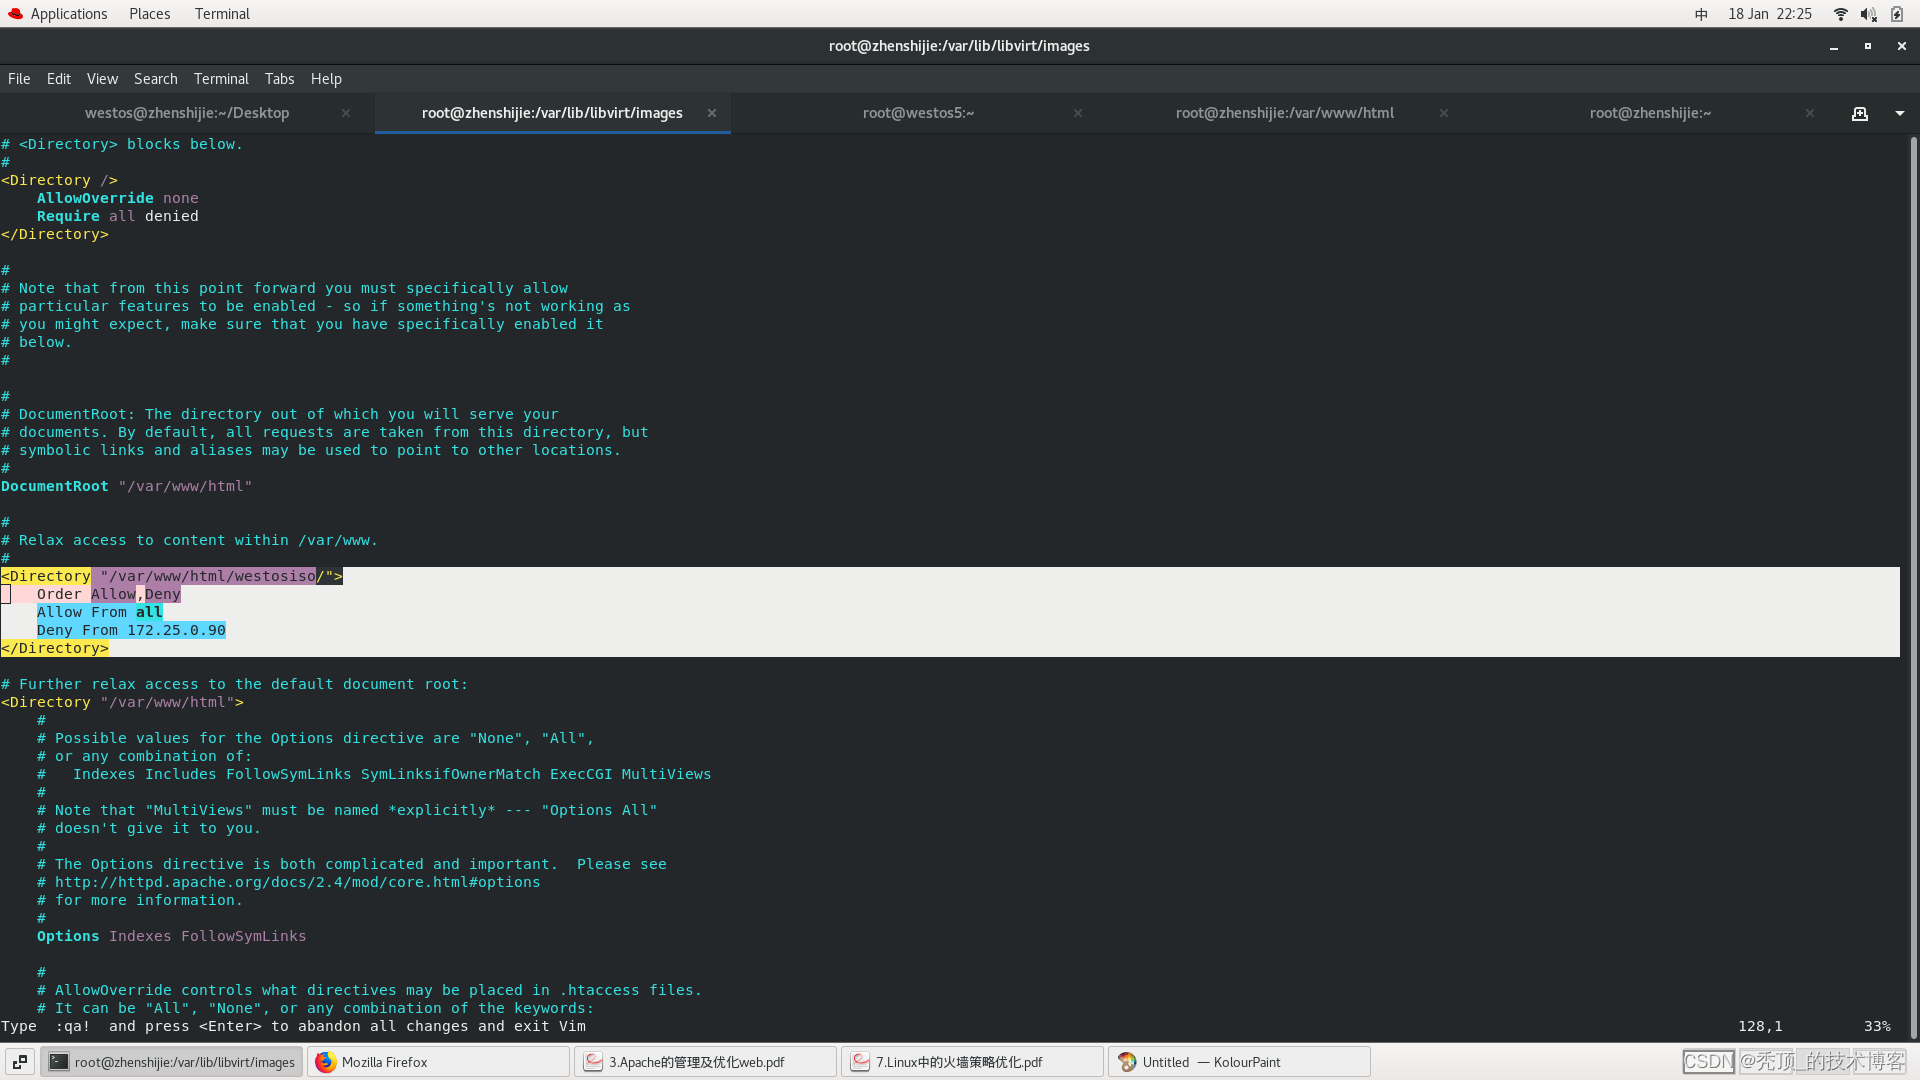This screenshot has width=1920, height=1080.
Task: Open the View menu
Action: tap(102, 79)
